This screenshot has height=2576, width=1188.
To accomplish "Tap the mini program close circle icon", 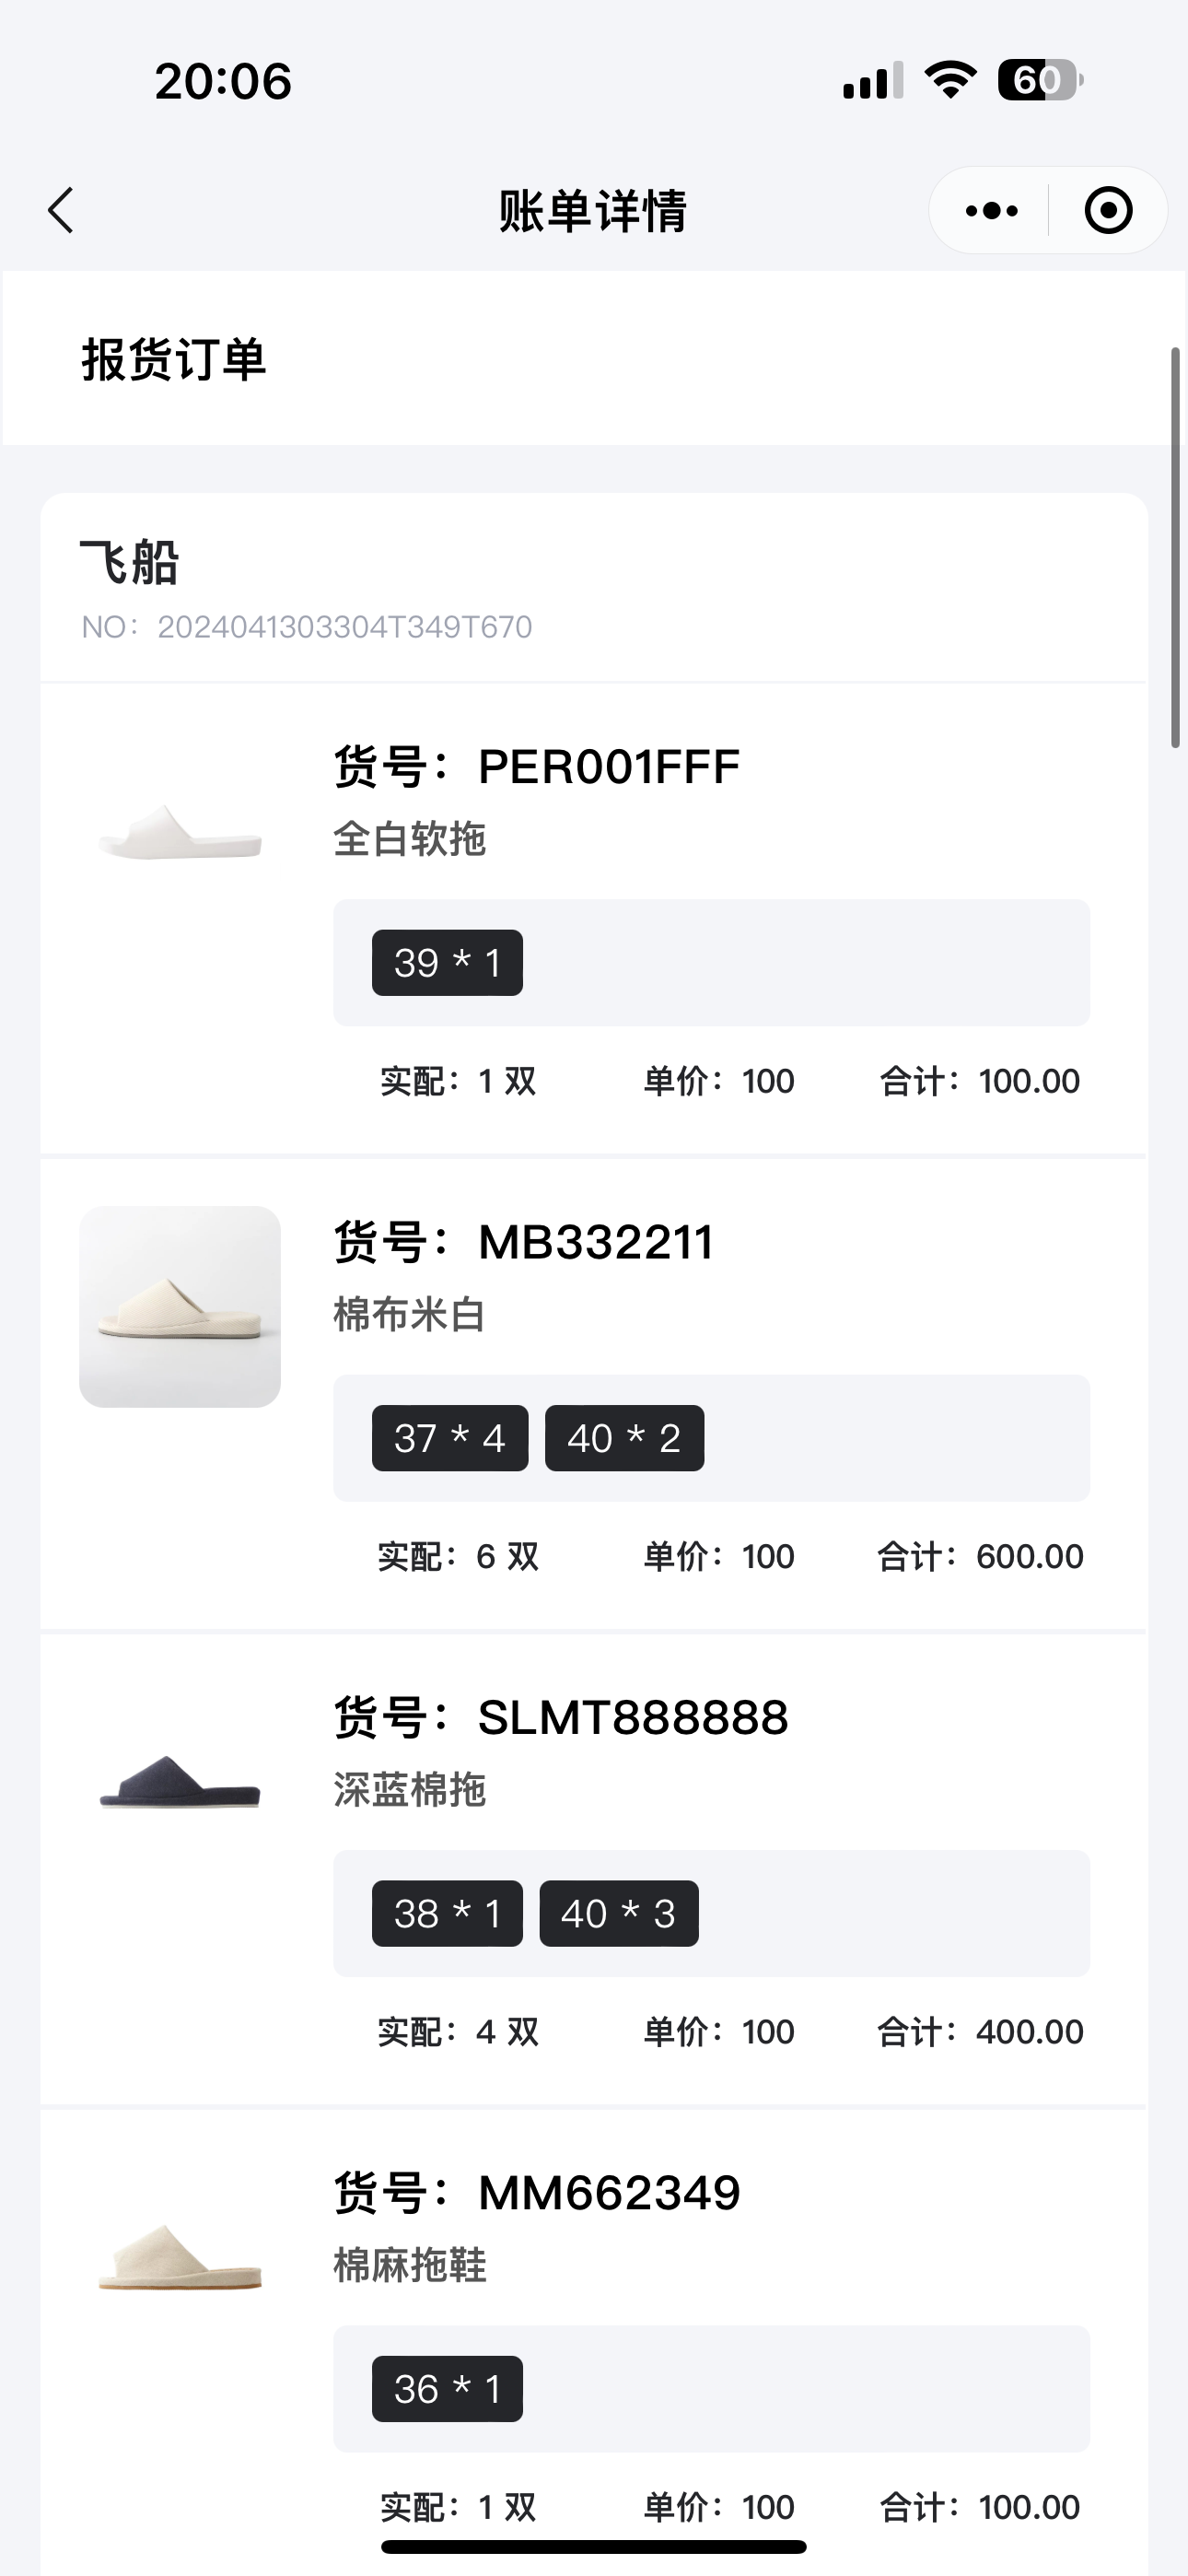I will tap(1108, 210).
